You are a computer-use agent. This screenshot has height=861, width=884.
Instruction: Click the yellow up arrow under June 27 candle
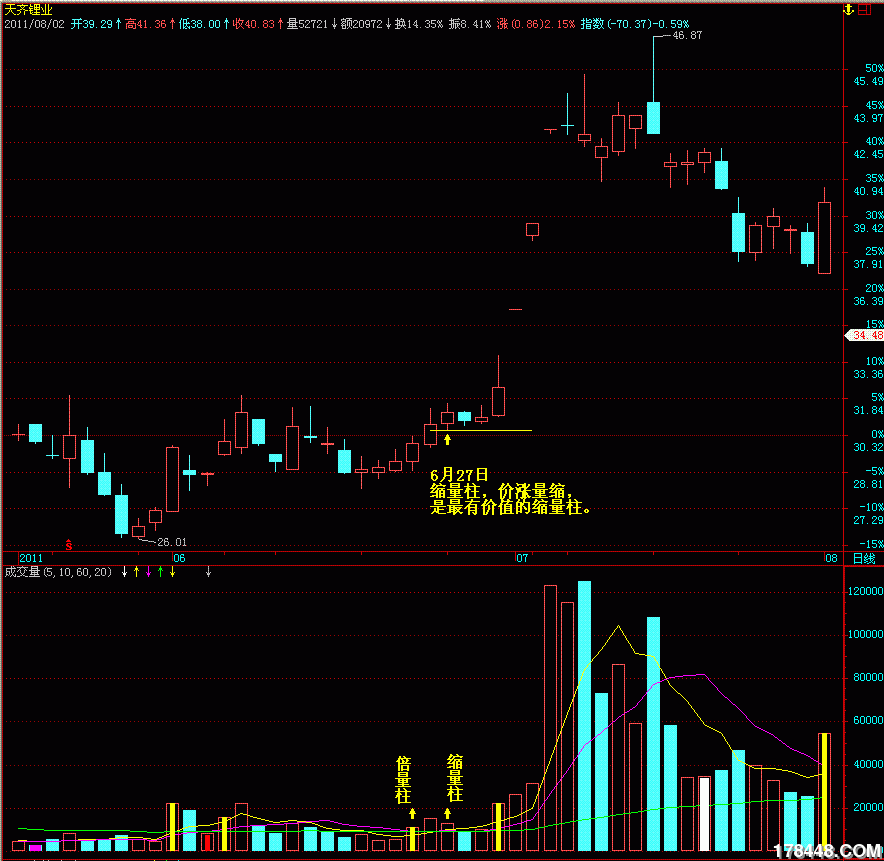[448, 438]
